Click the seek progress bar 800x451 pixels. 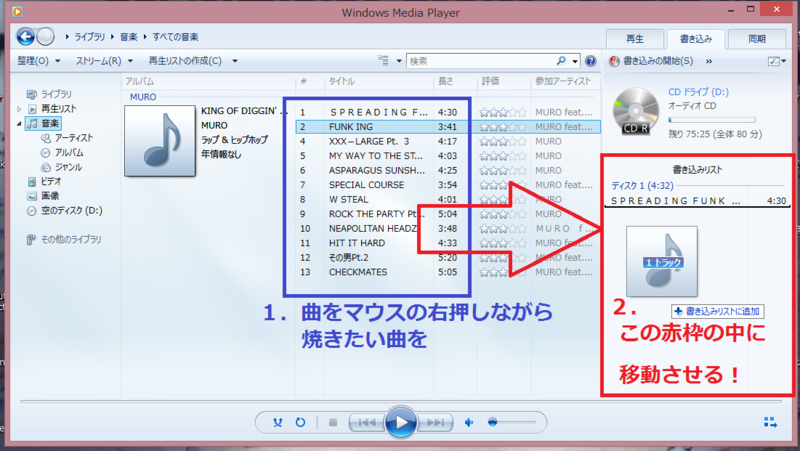coord(401,402)
